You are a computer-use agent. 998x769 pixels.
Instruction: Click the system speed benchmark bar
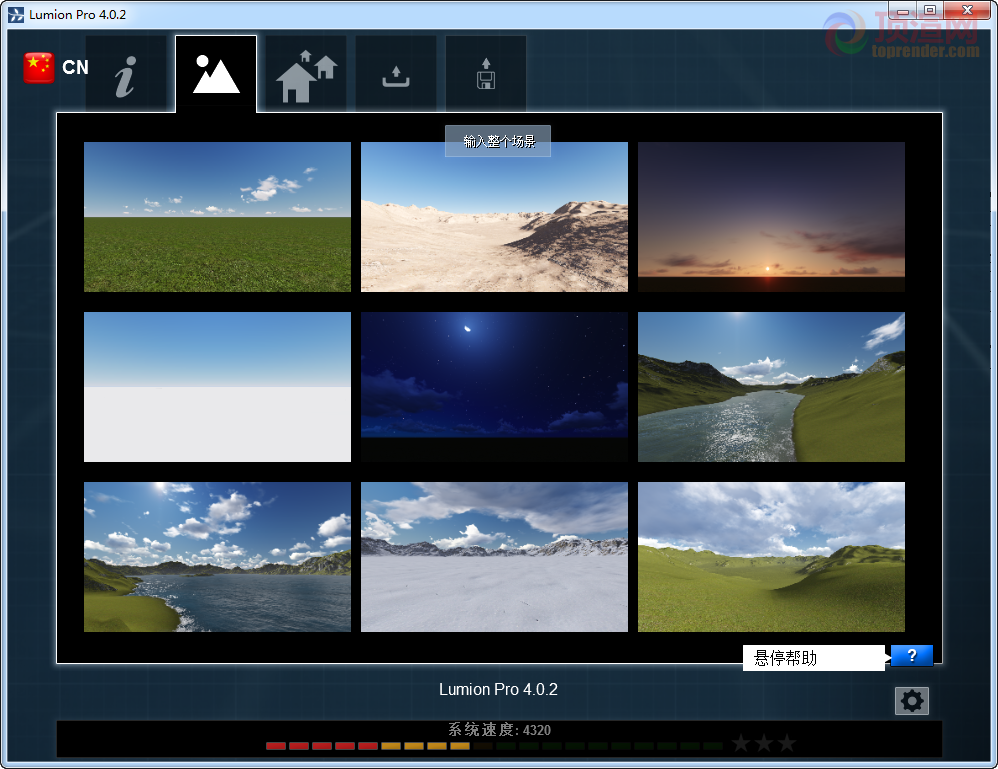[x=495, y=745]
